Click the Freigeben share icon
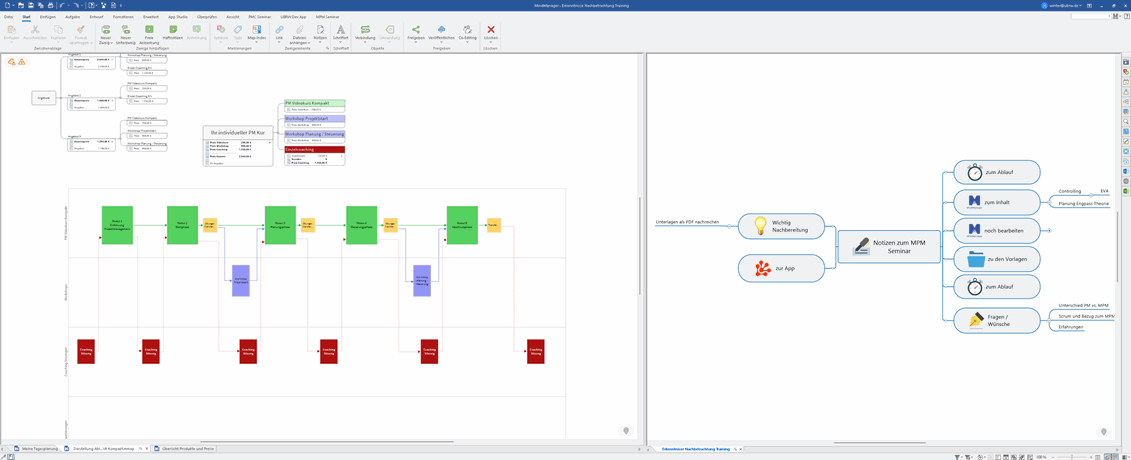 coord(416,33)
